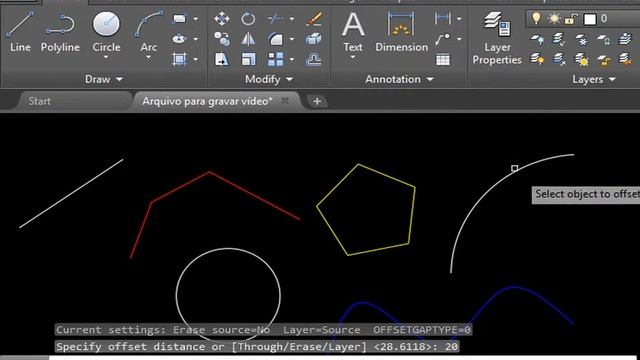Select the Fillet tool
The width and height of the screenshot is (640, 360).
[276, 39]
